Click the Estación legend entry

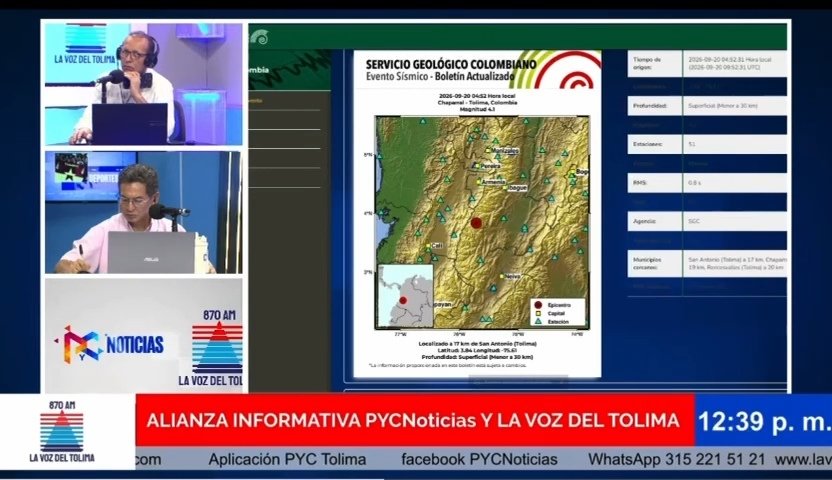552,321
